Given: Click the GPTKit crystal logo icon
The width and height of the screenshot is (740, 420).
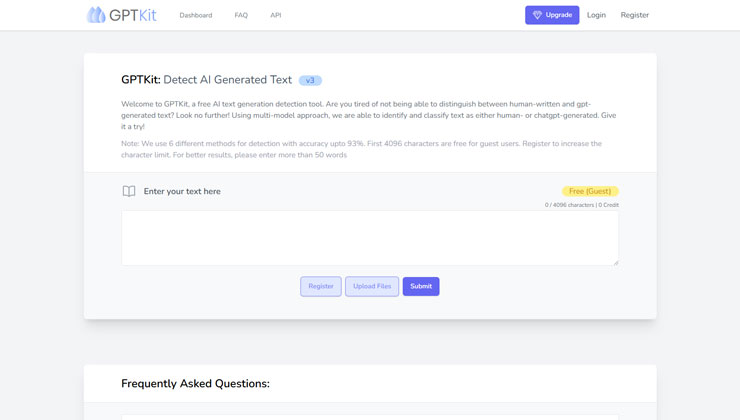Looking at the screenshot, I should 96,15.
